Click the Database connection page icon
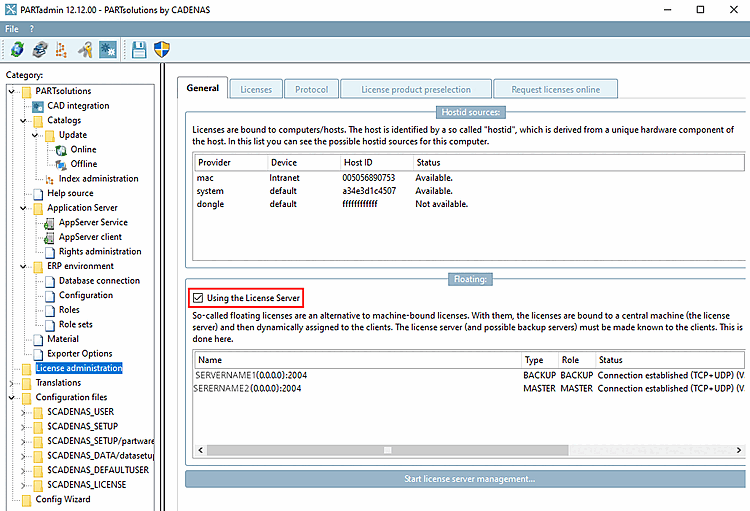The height and width of the screenshot is (511, 750). (x=50, y=281)
